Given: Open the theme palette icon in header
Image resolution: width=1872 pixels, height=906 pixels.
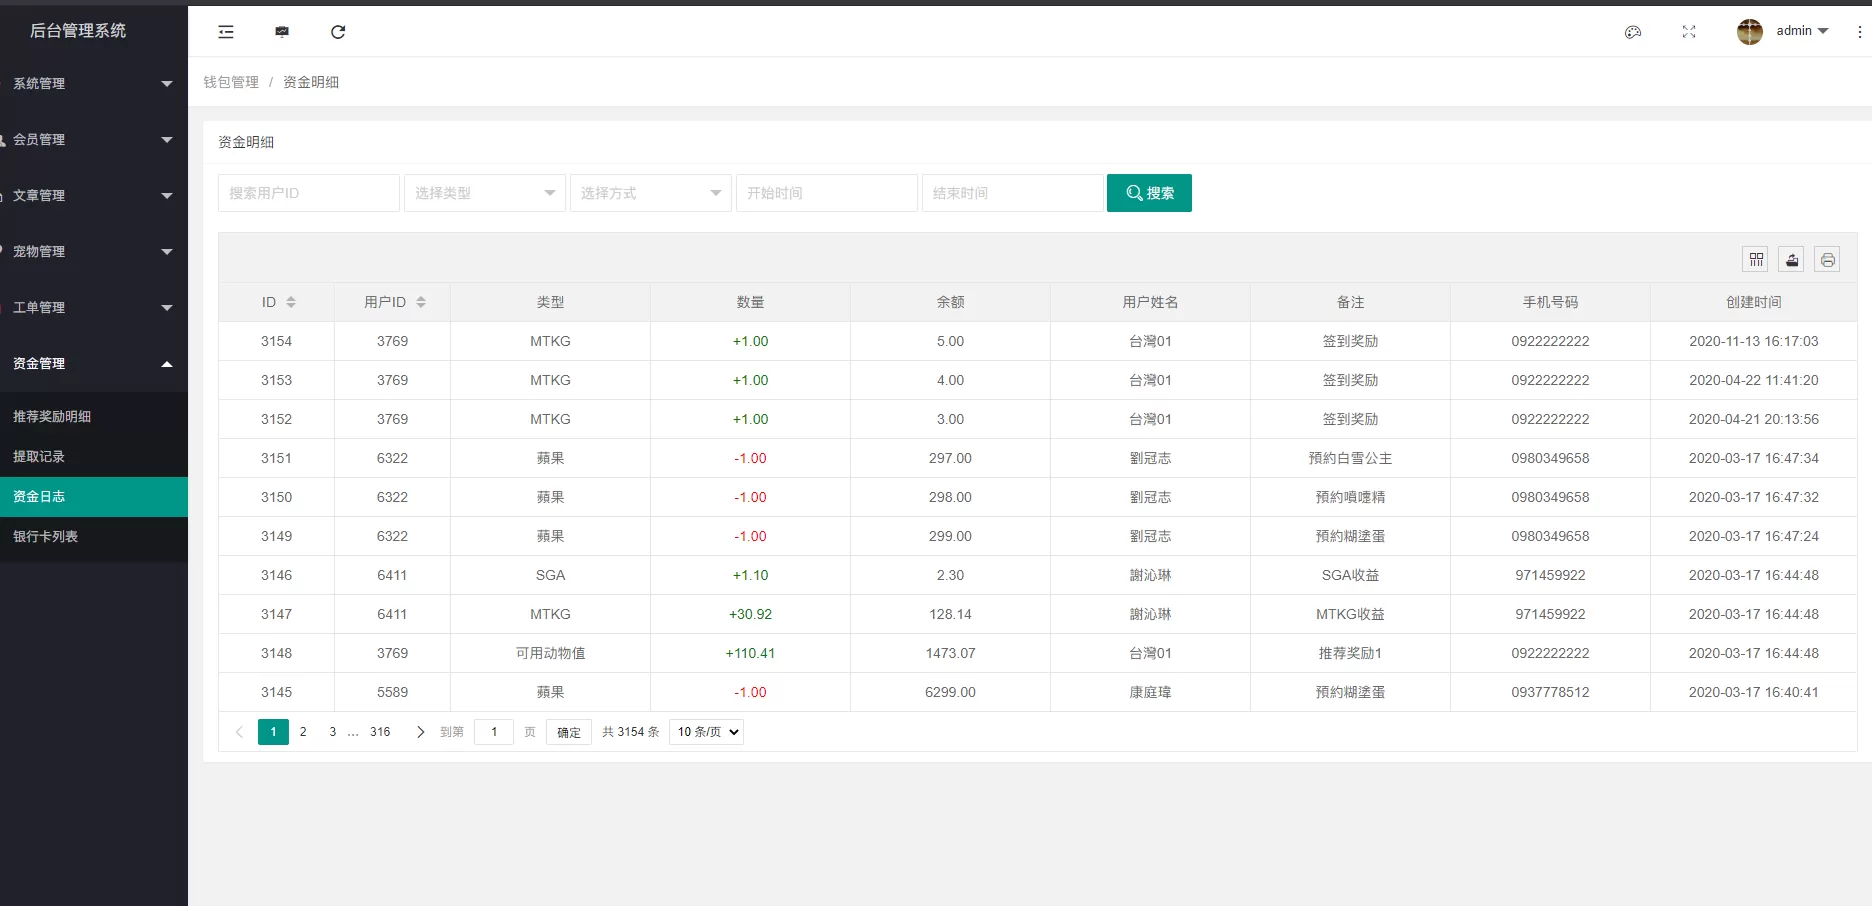Looking at the screenshot, I should (x=1632, y=31).
